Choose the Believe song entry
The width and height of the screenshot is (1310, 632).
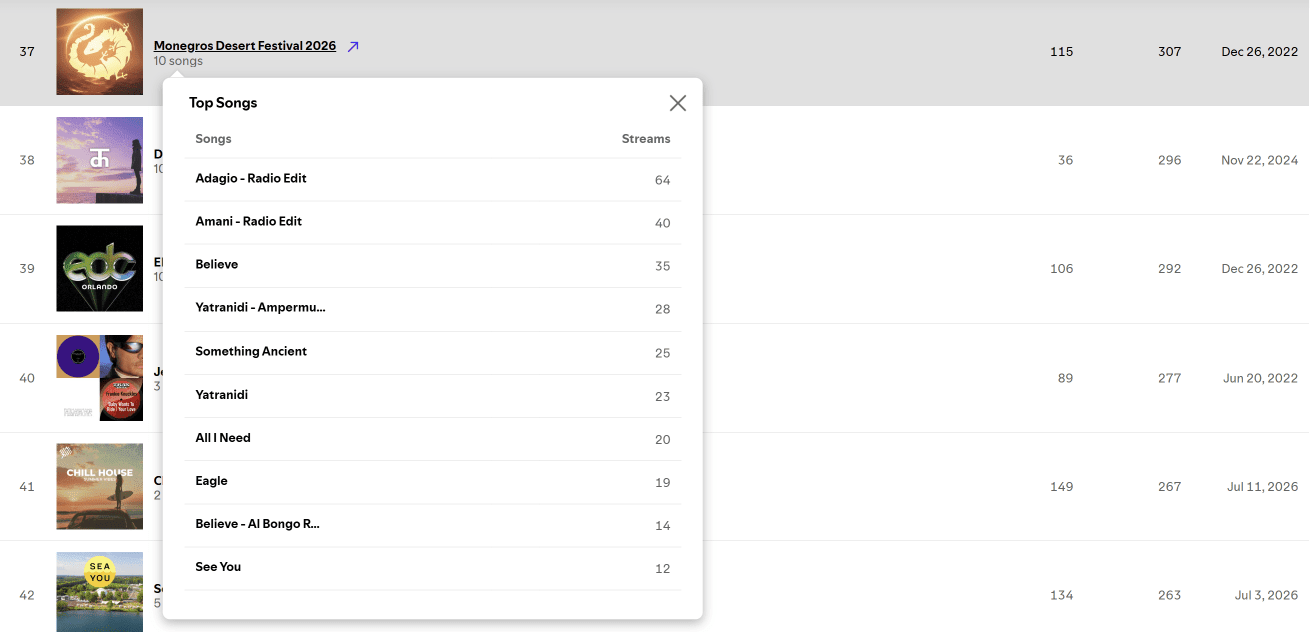click(433, 265)
